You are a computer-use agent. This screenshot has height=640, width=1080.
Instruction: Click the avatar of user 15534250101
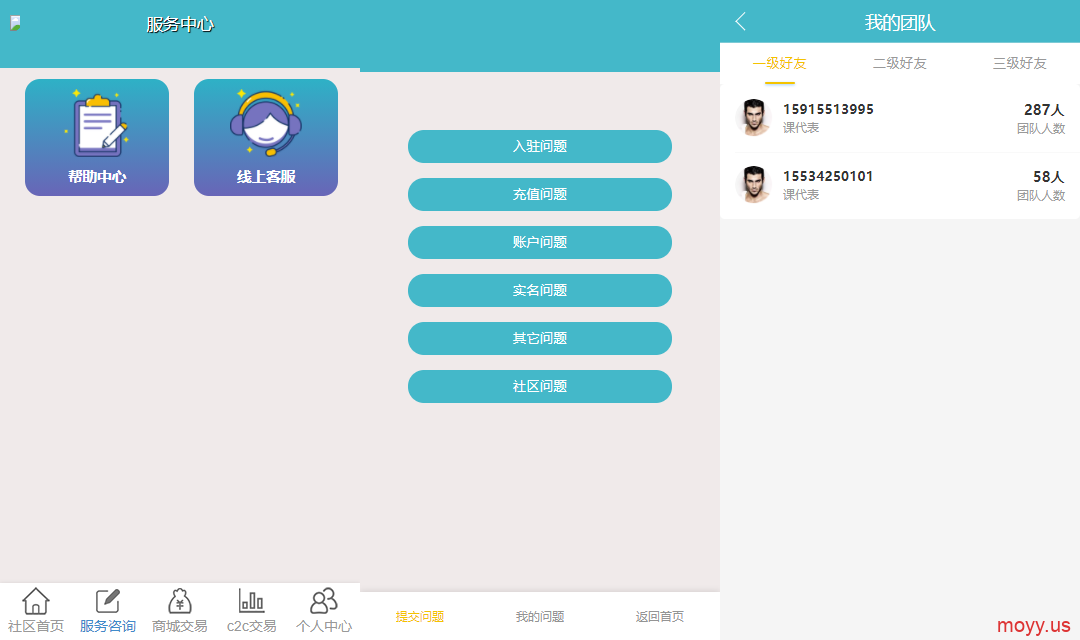point(754,185)
